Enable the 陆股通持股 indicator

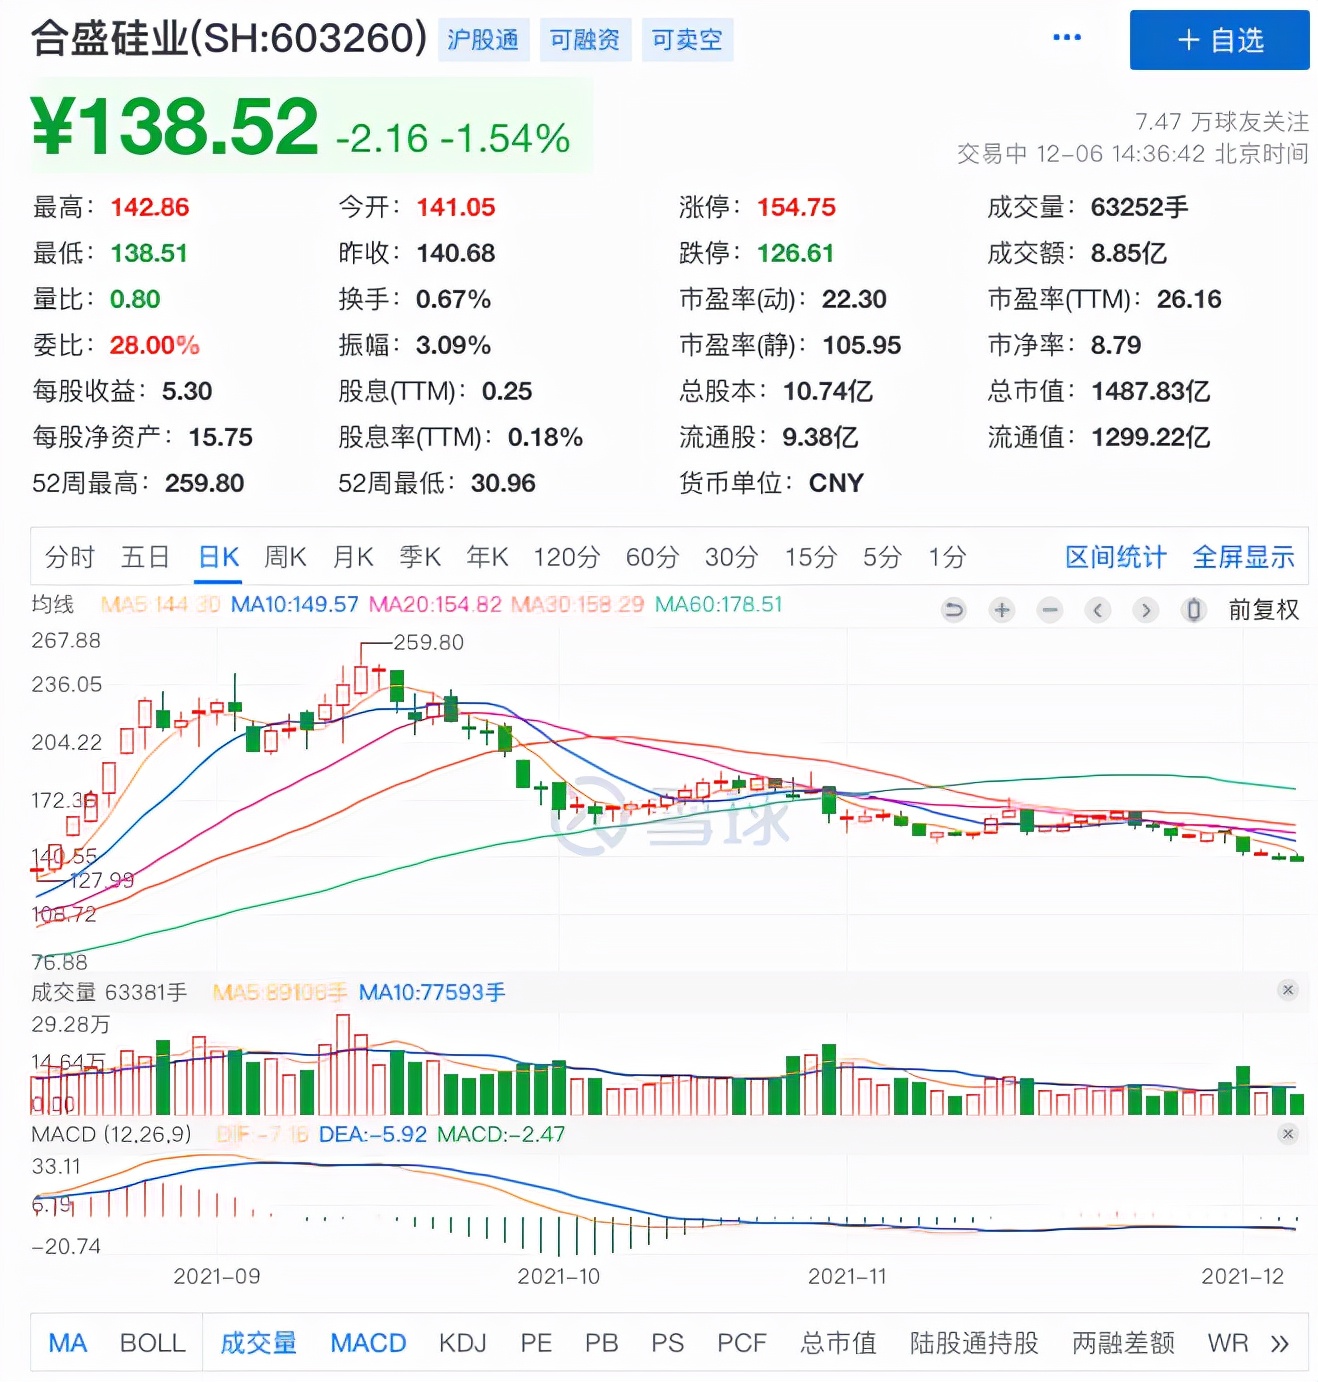pos(974,1343)
